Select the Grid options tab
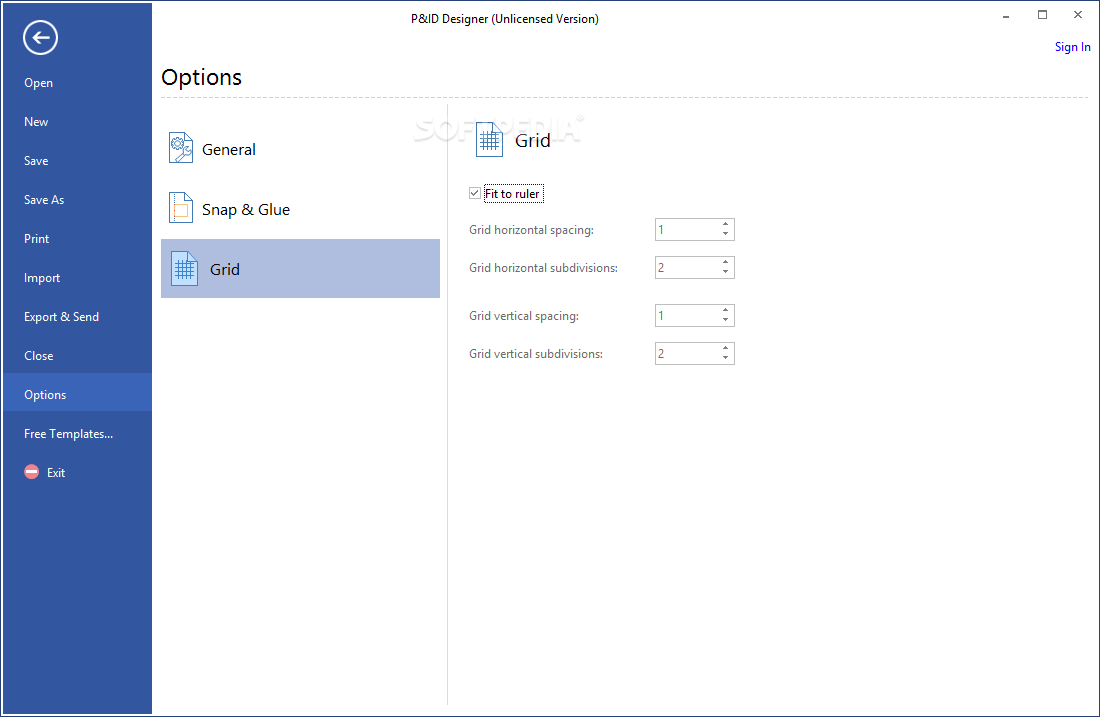This screenshot has height=717, width=1100. click(300, 269)
